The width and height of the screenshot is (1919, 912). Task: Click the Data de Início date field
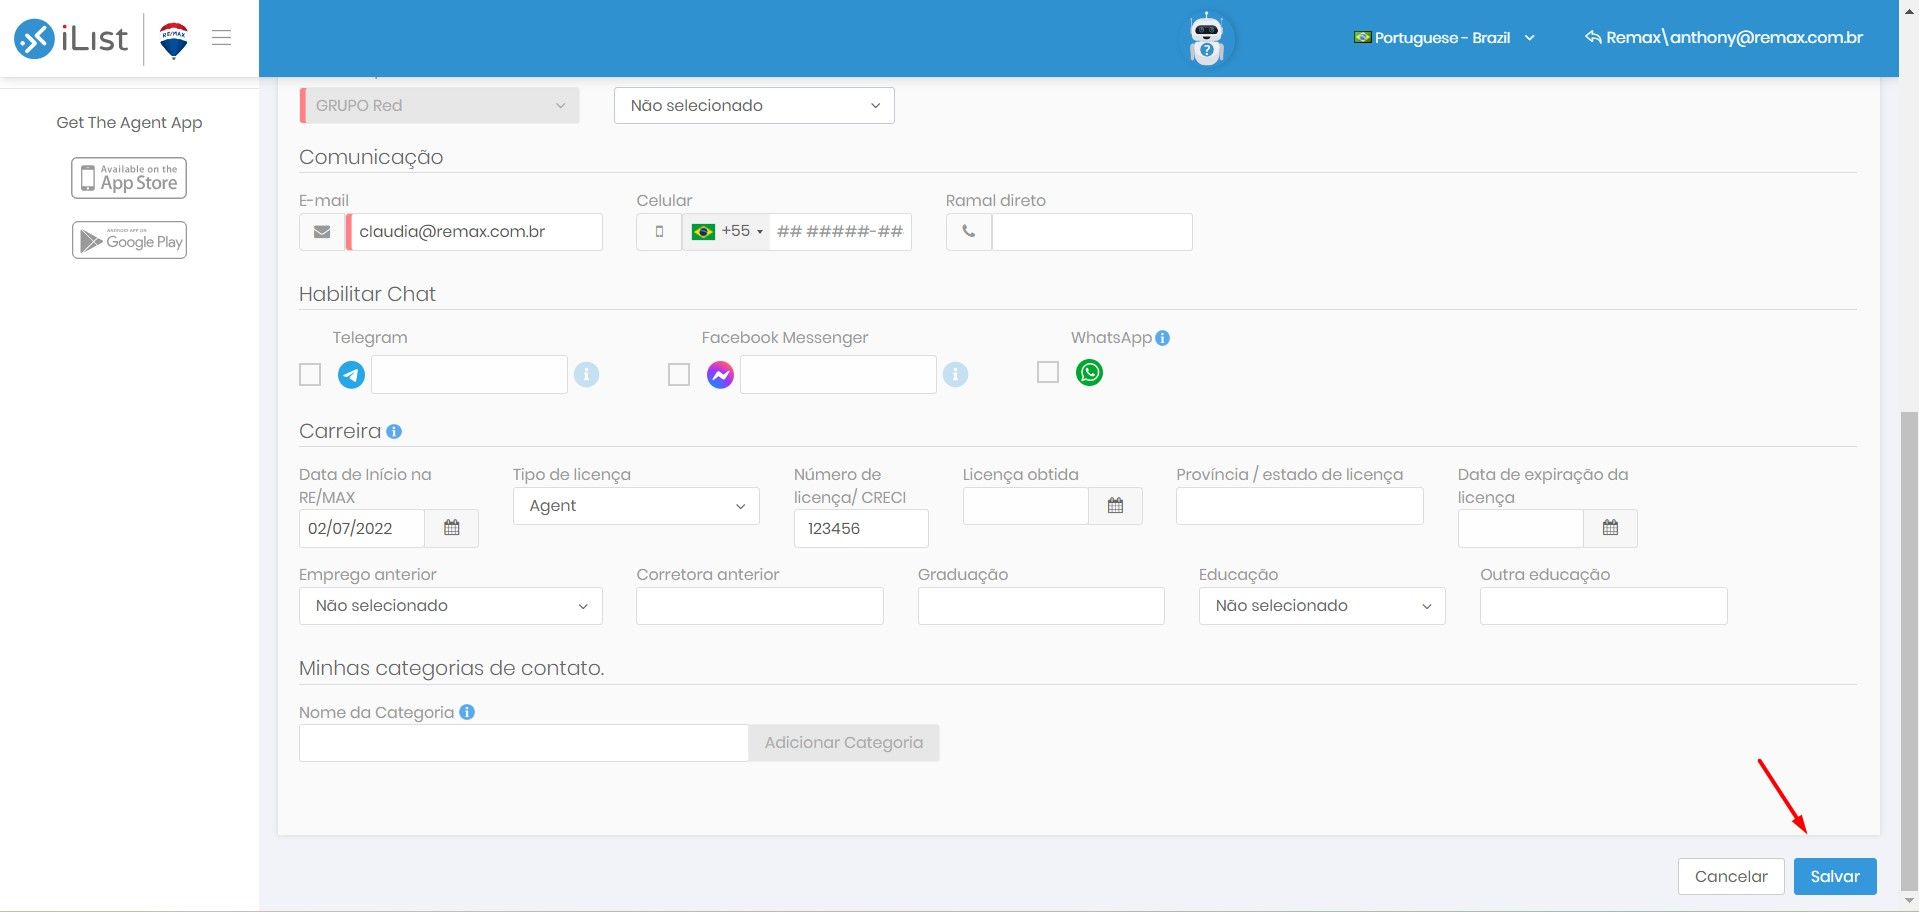pyautogui.click(x=362, y=528)
